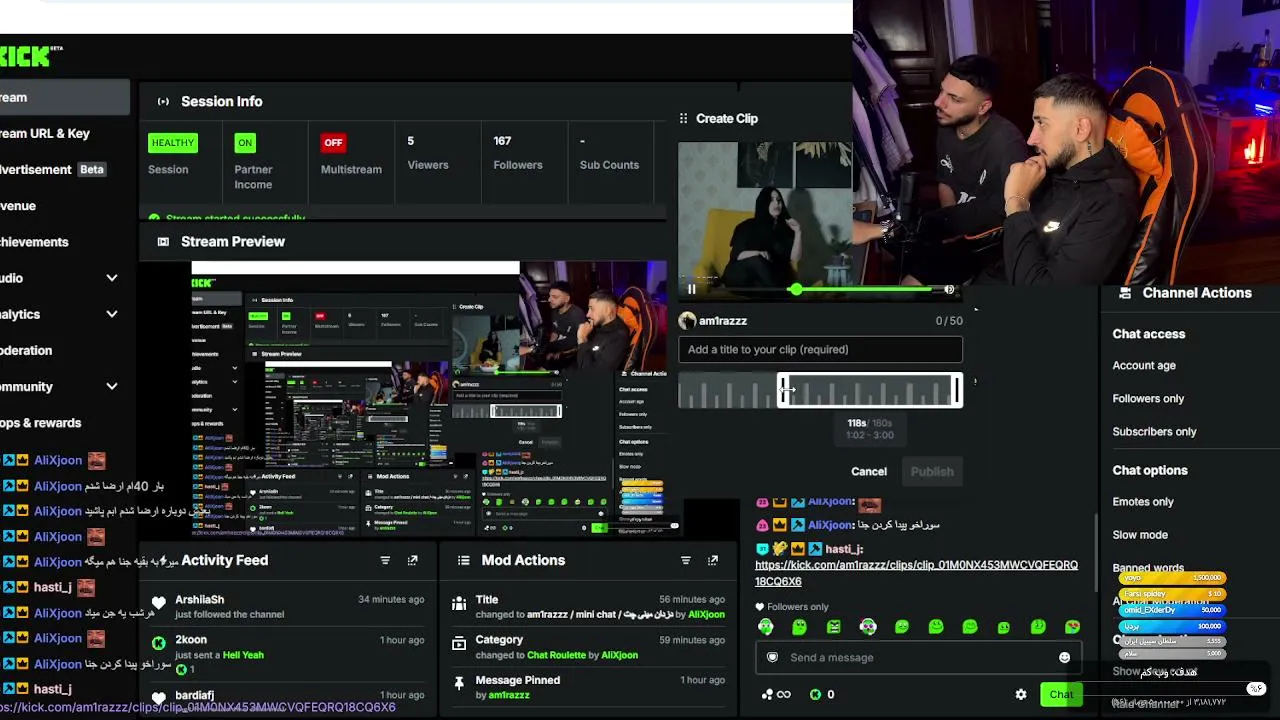Viewport: 1280px width, 720px height.
Task: Click the HEALTHY session status badge
Action: (x=173, y=143)
